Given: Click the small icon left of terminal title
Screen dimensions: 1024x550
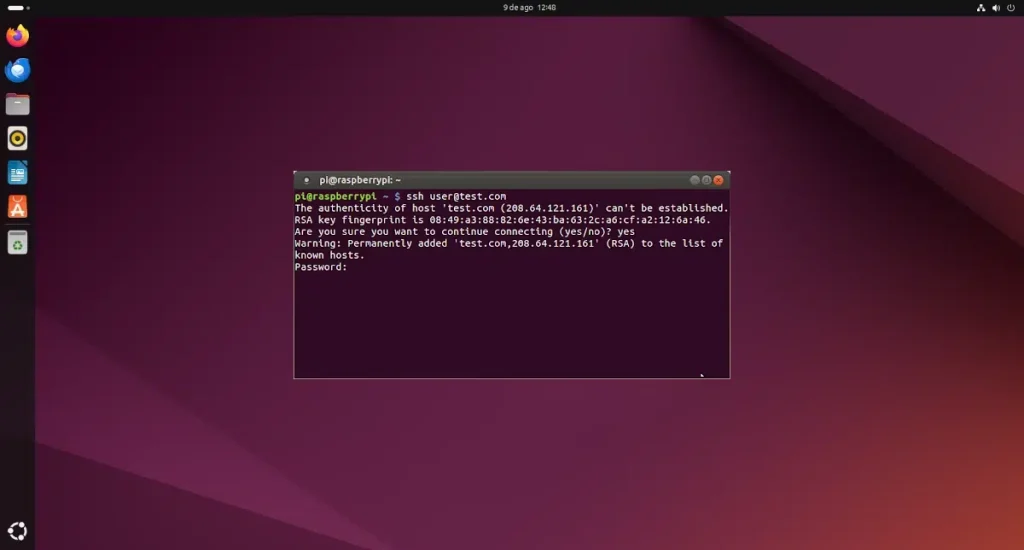Looking at the screenshot, I should (306, 180).
